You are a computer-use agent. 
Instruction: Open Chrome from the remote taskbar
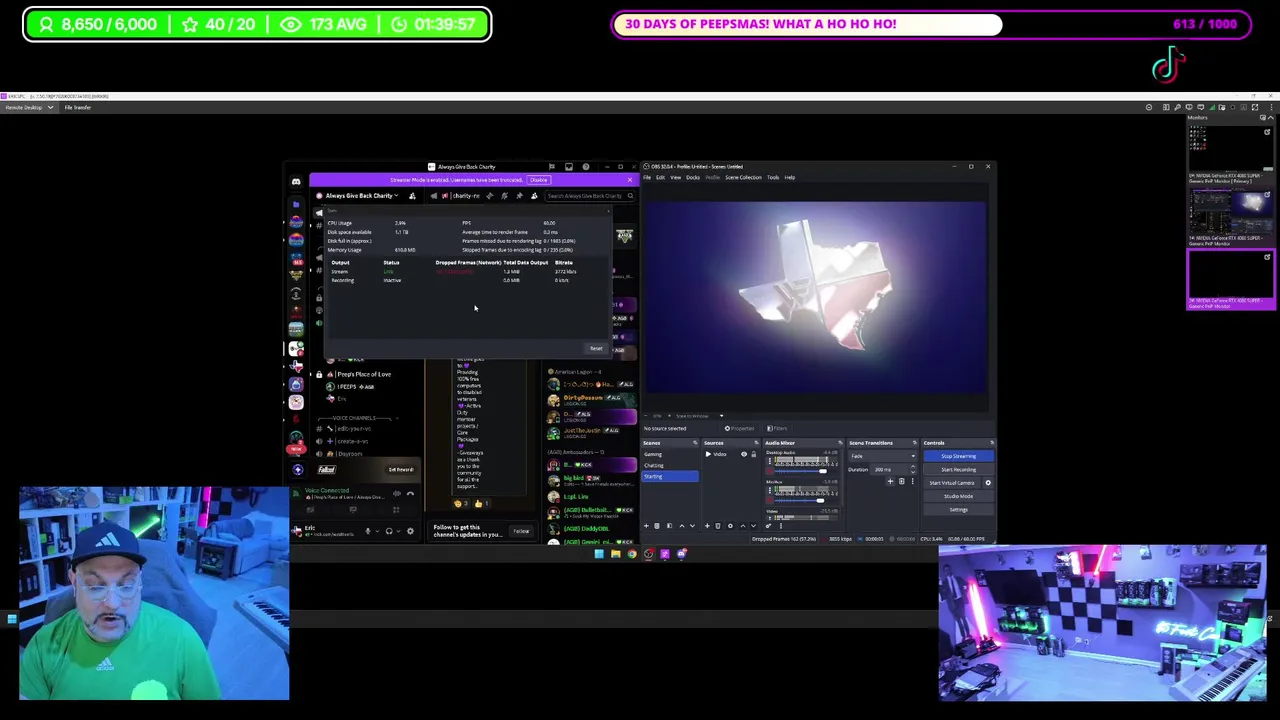click(x=632, y=554)
